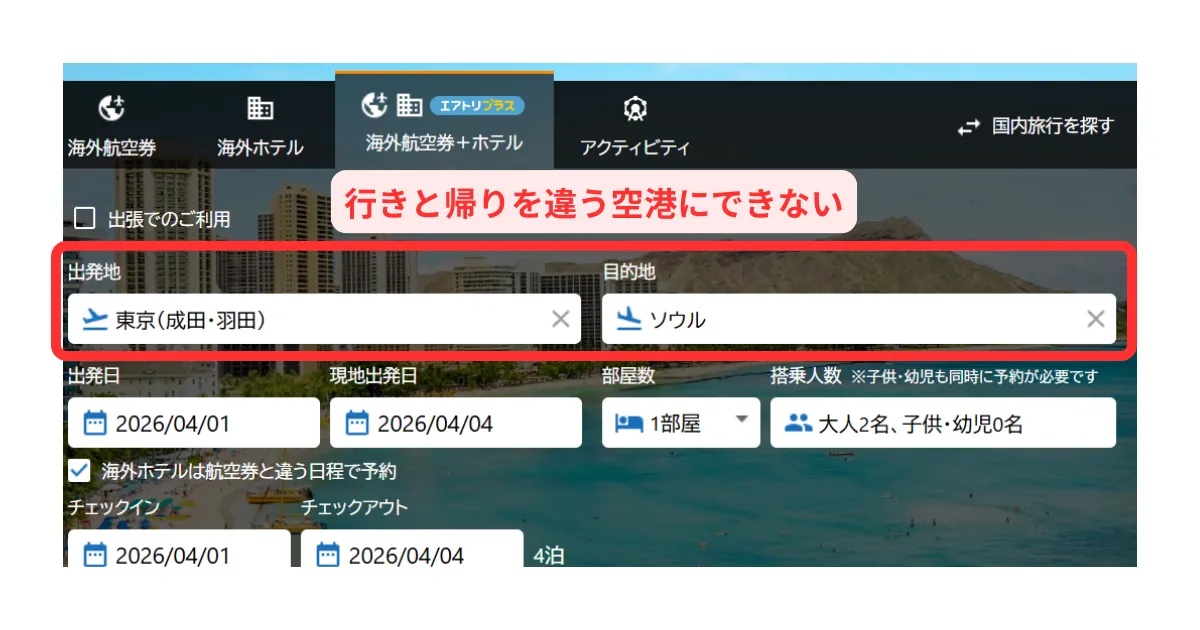Click the building icon for 海外ホテル
This screenshot has height=630, width=1200.
260,108
